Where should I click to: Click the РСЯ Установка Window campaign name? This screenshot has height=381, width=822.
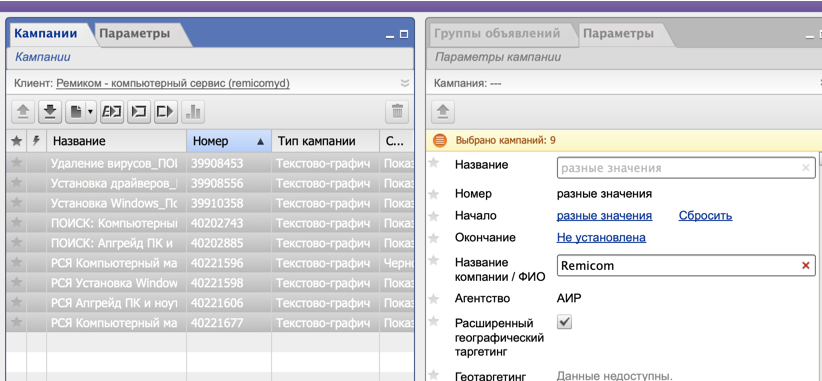pyautogui.click(x=114, y=283)
